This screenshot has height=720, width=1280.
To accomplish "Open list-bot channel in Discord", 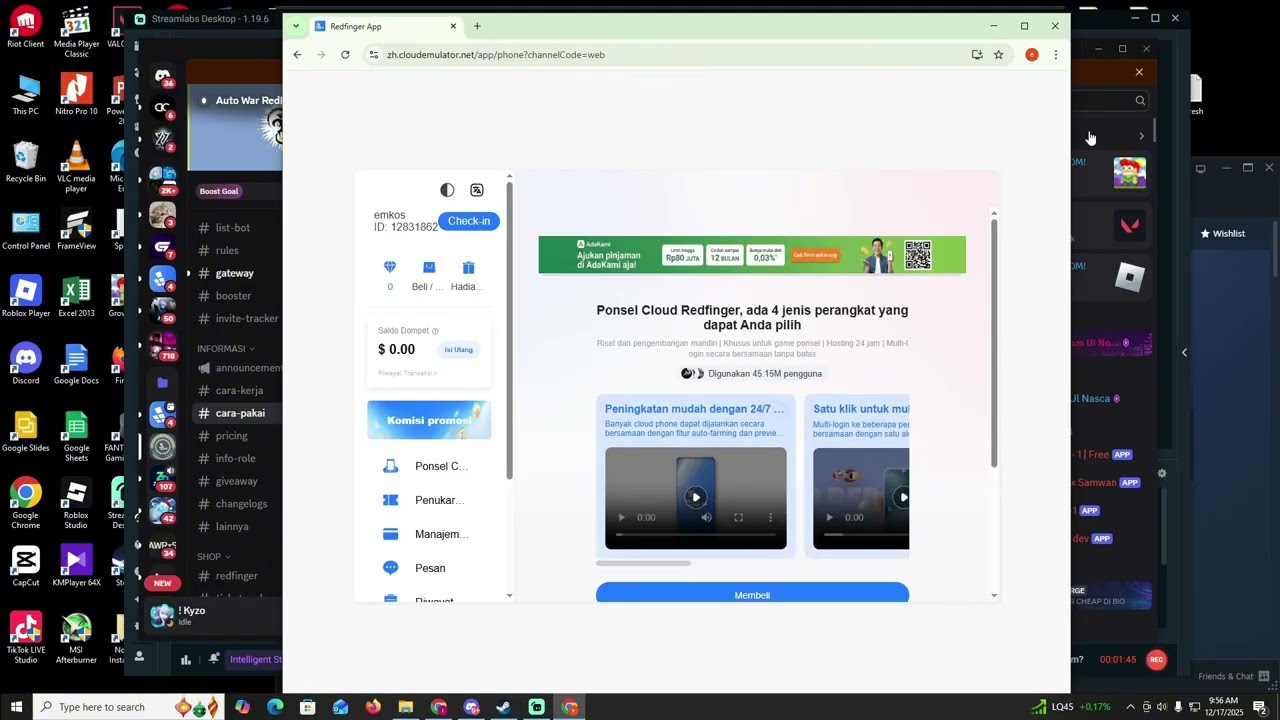I will click(x=233, y=228).
